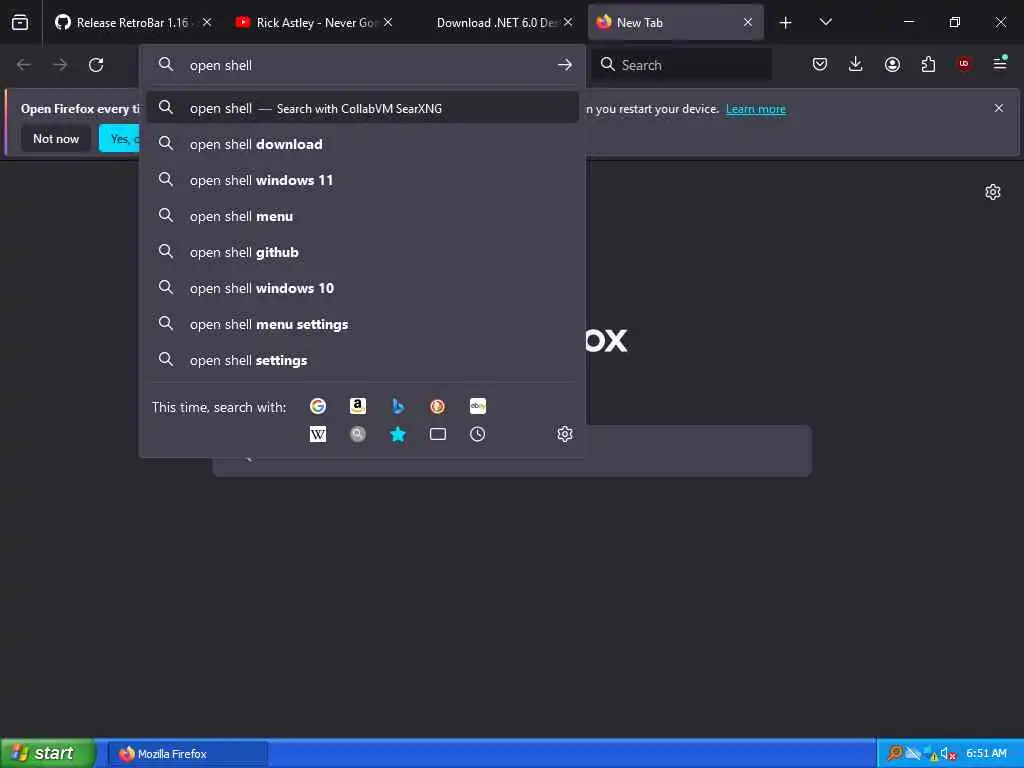Pick the gray magnifier search engine icon
This screenshot has height=768, width=1024.
tap(358, 434)
